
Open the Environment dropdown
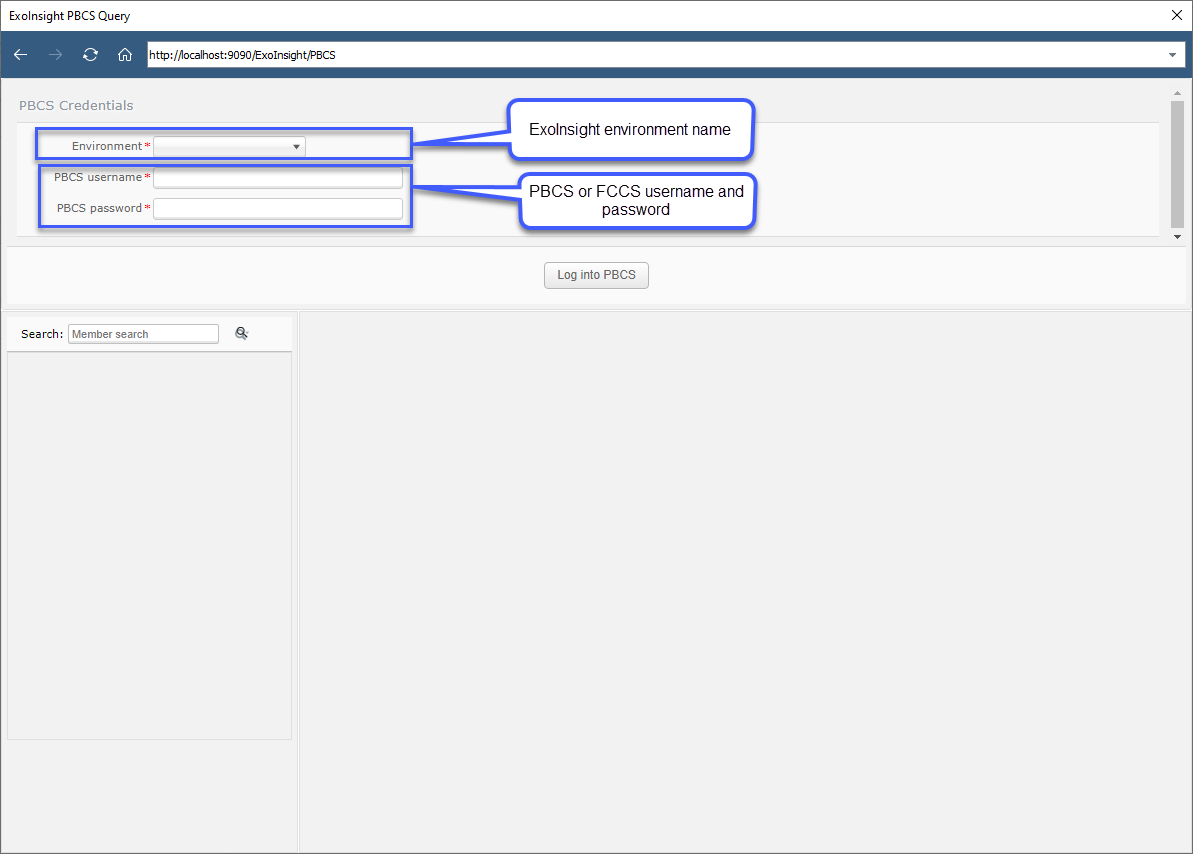coord(229,146)
